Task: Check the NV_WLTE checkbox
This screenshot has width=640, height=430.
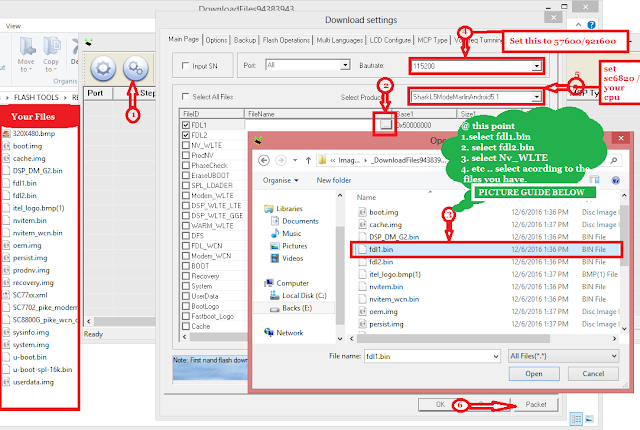Action: pos(186,145)
